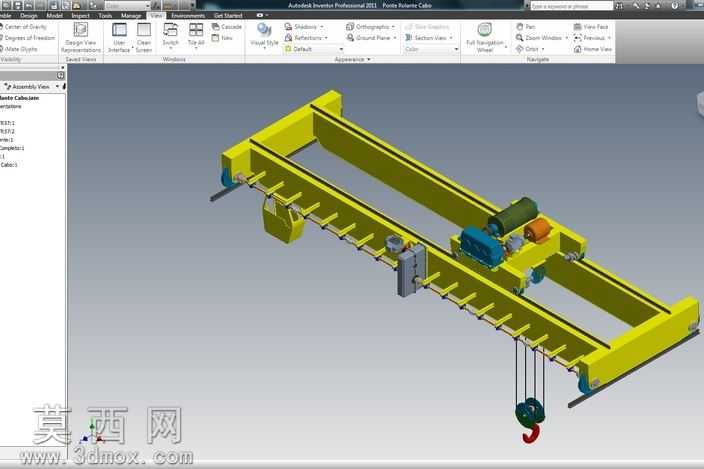Toggle Reflections on or off
The image size is (704, 469).
tap(303, 38)
